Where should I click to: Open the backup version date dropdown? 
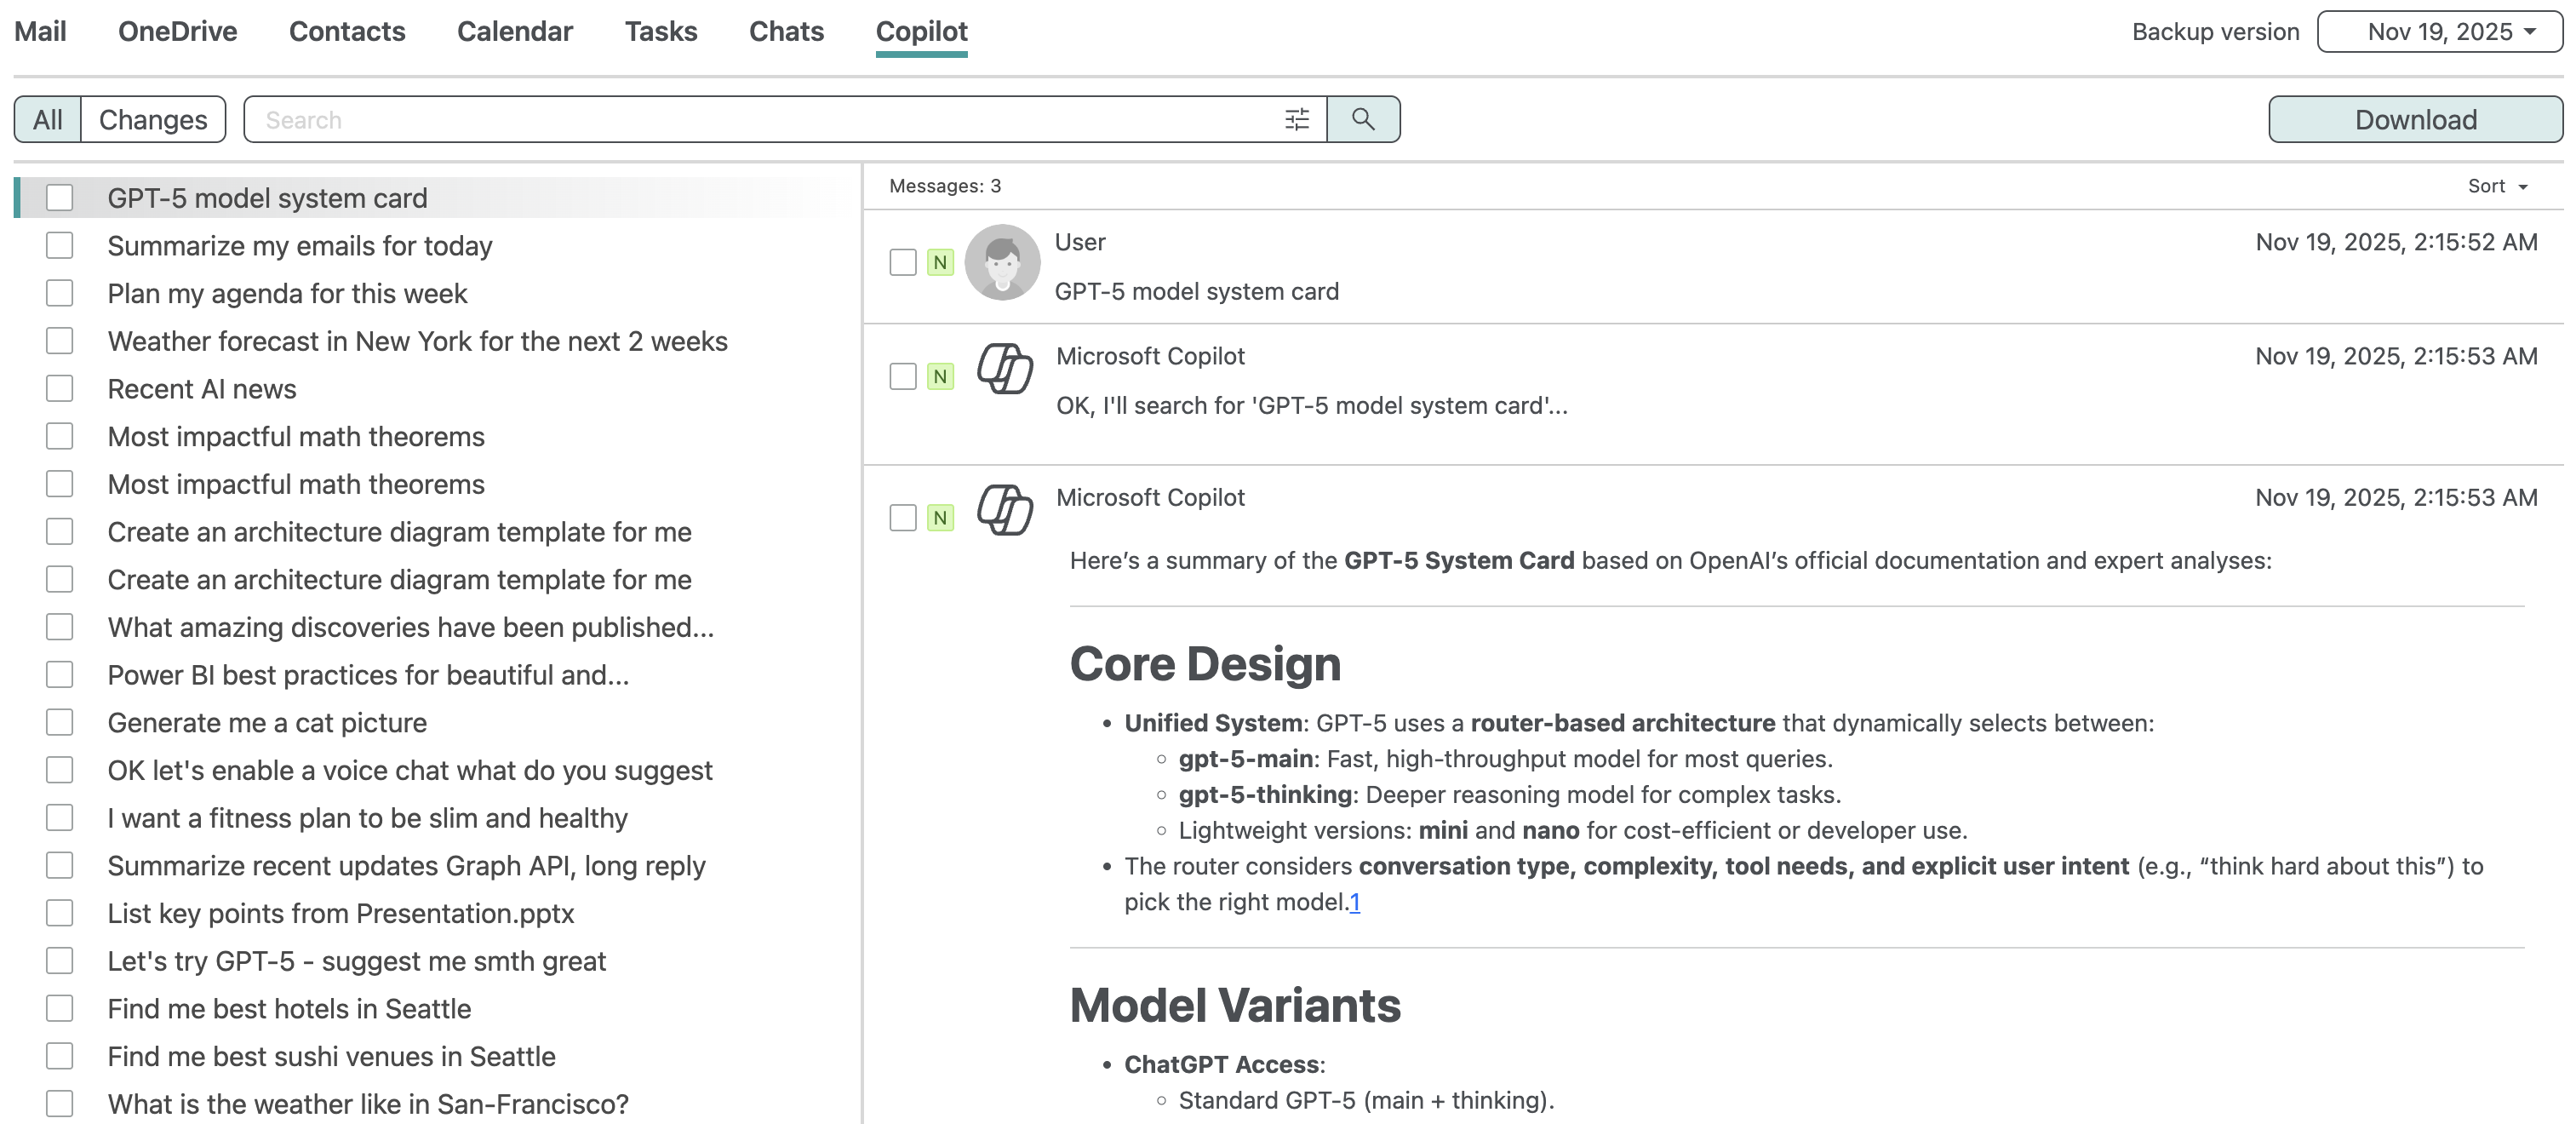click(x=2439, y=32)
